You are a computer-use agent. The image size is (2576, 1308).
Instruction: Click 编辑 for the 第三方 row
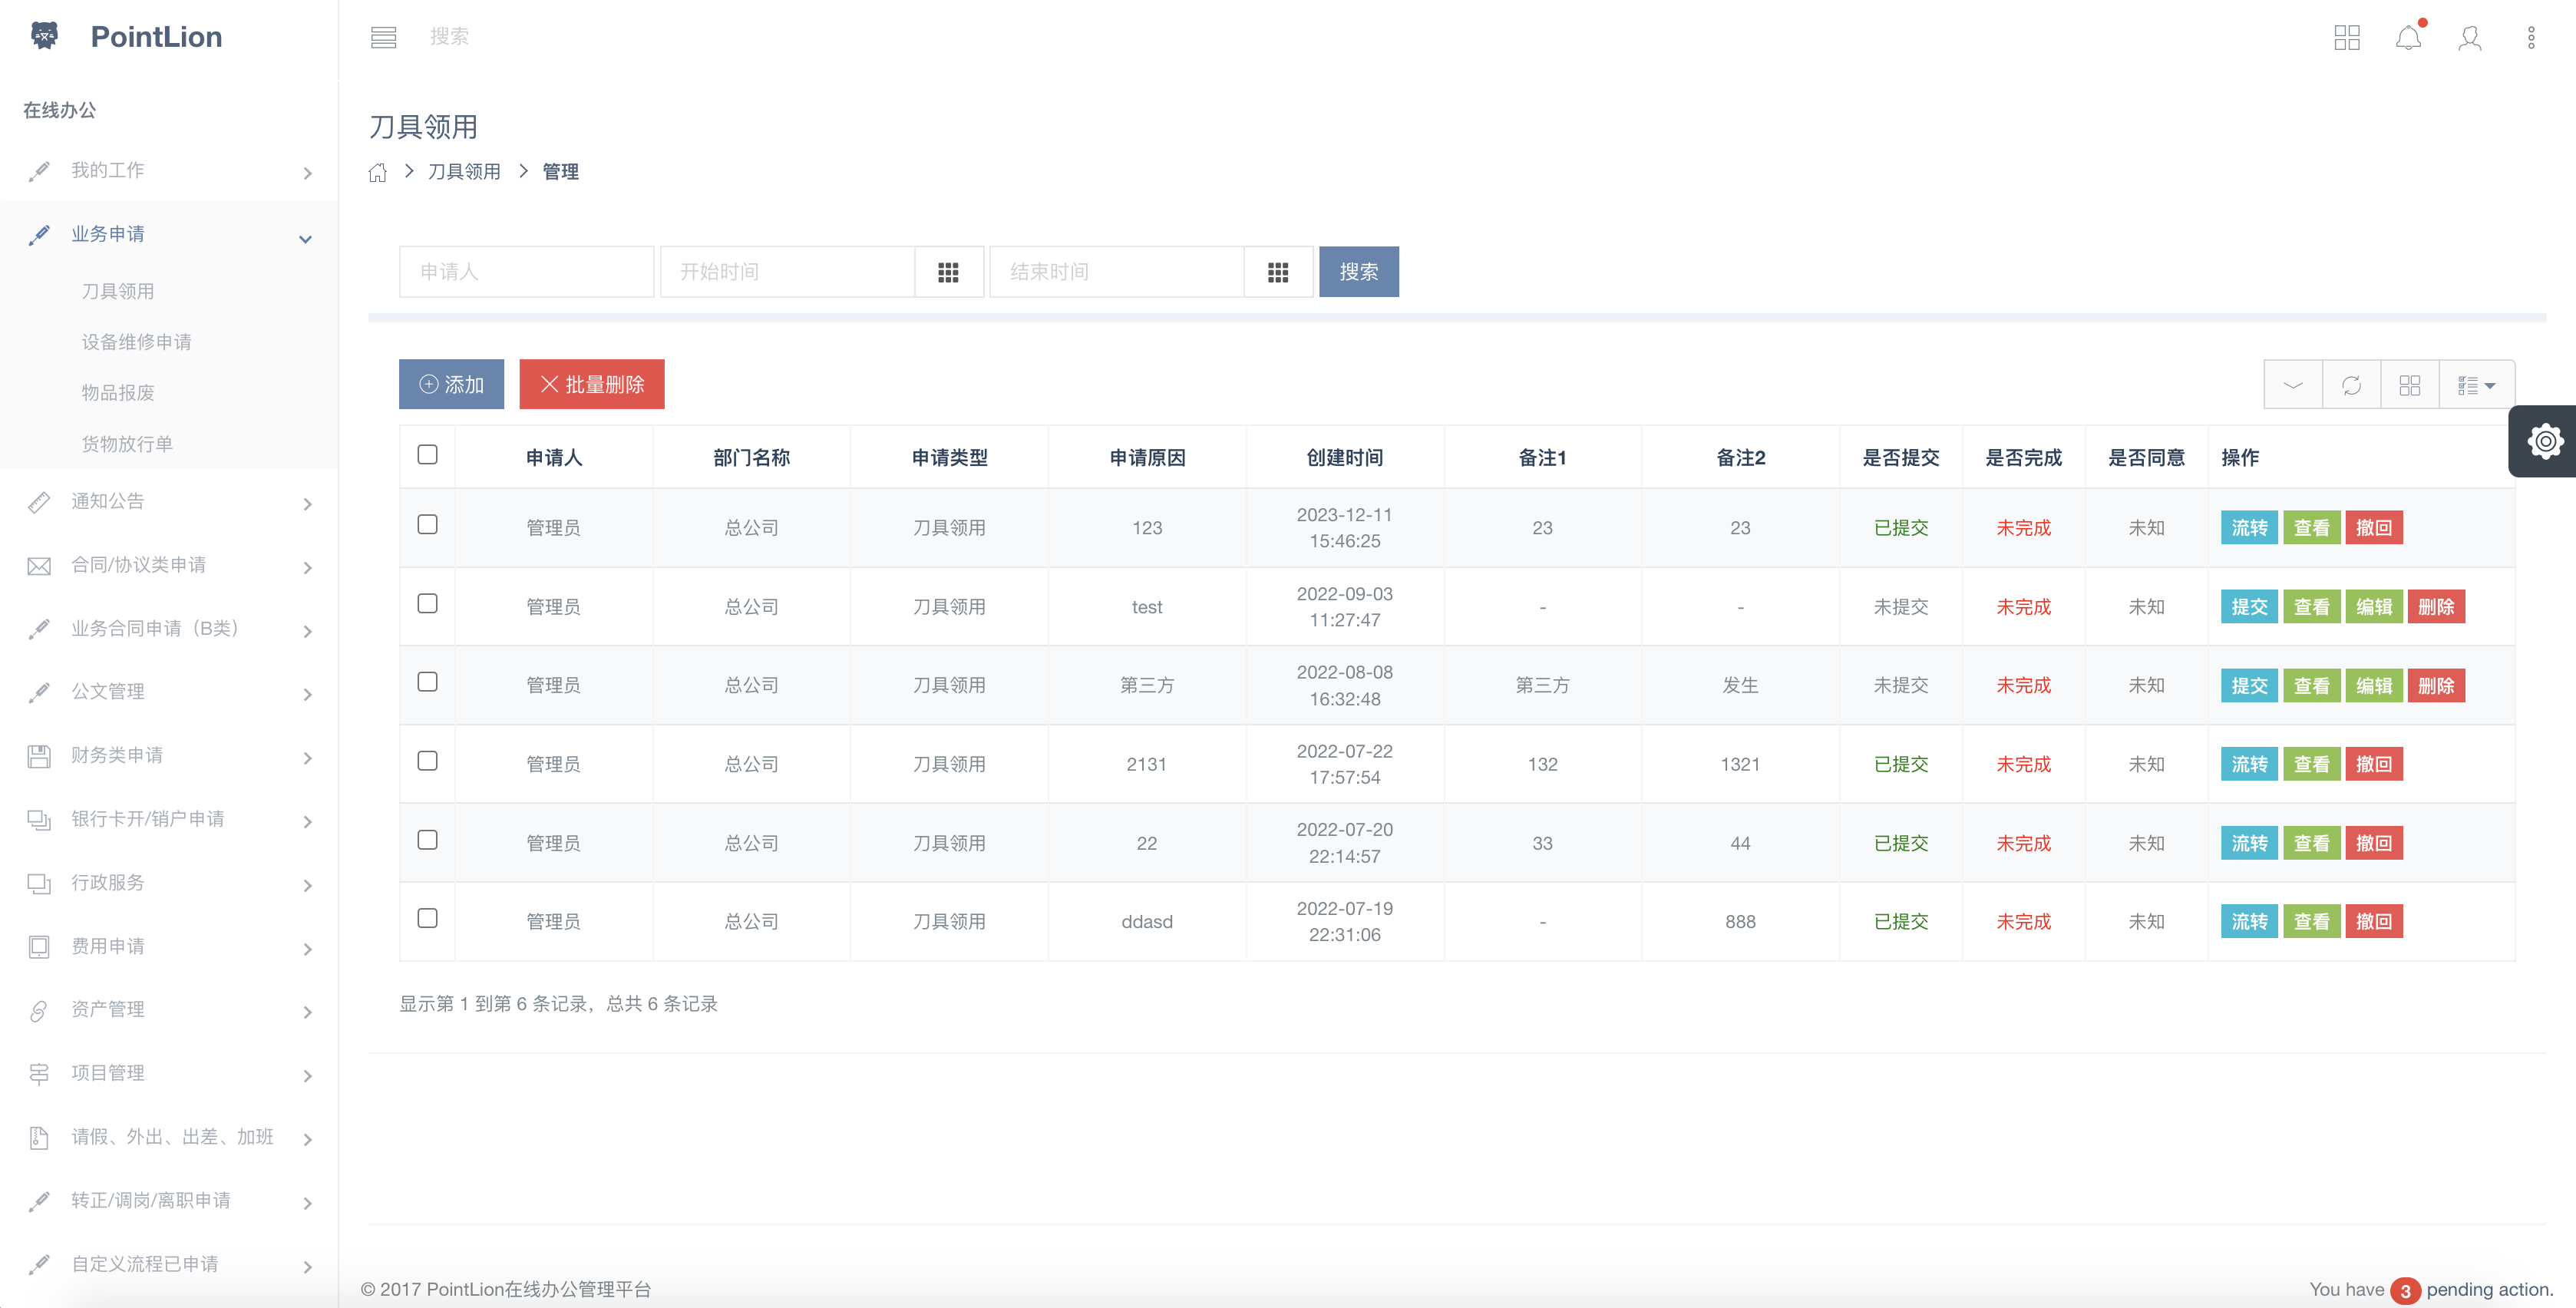(2373, 686)
